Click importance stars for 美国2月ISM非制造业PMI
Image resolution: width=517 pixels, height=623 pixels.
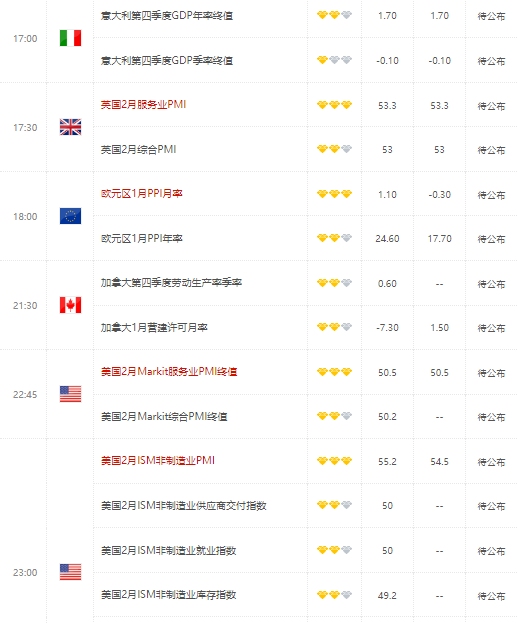[334, 461]
